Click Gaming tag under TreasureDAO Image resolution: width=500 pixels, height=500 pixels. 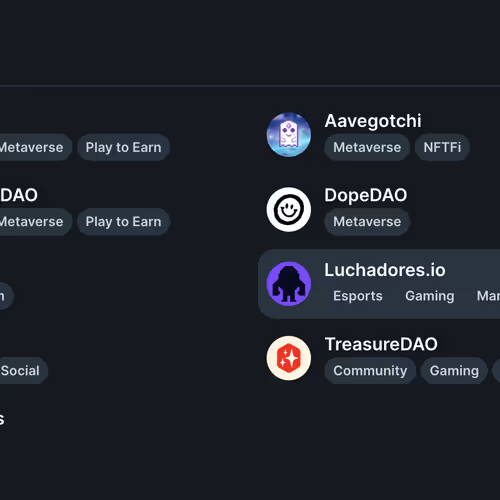tap(454, 371)
